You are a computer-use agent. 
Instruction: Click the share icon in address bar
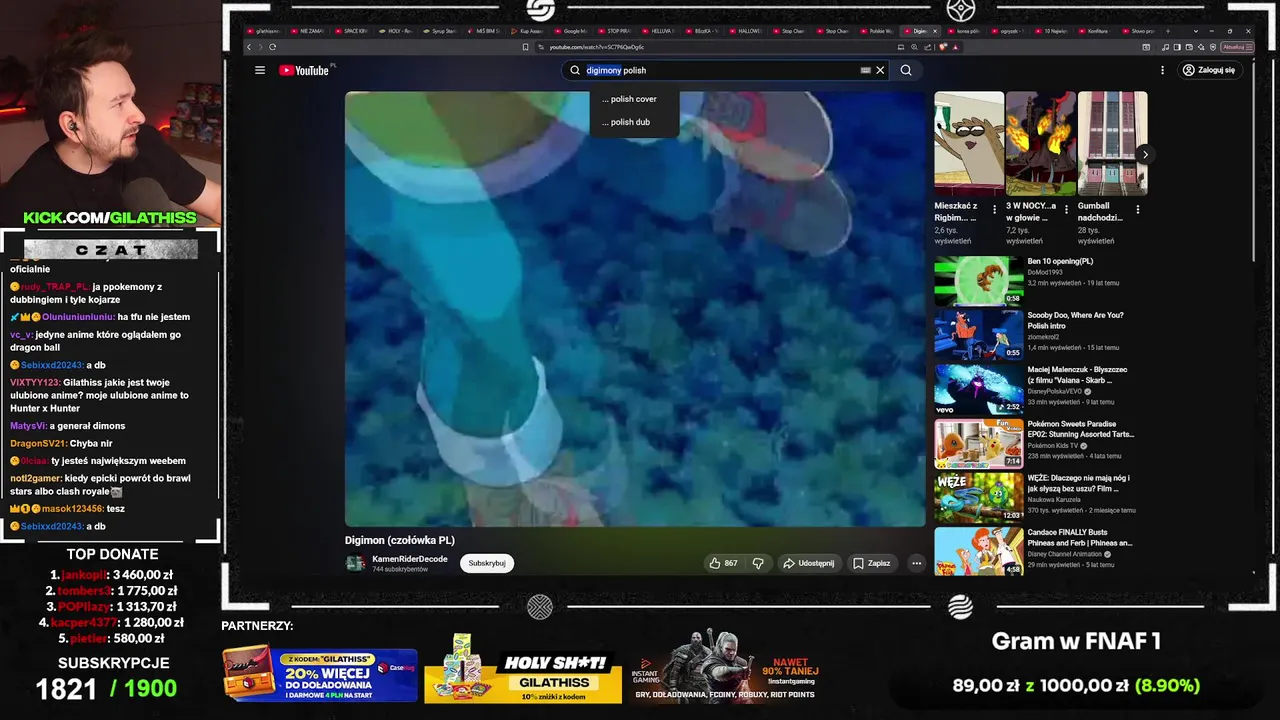point(927,47)
